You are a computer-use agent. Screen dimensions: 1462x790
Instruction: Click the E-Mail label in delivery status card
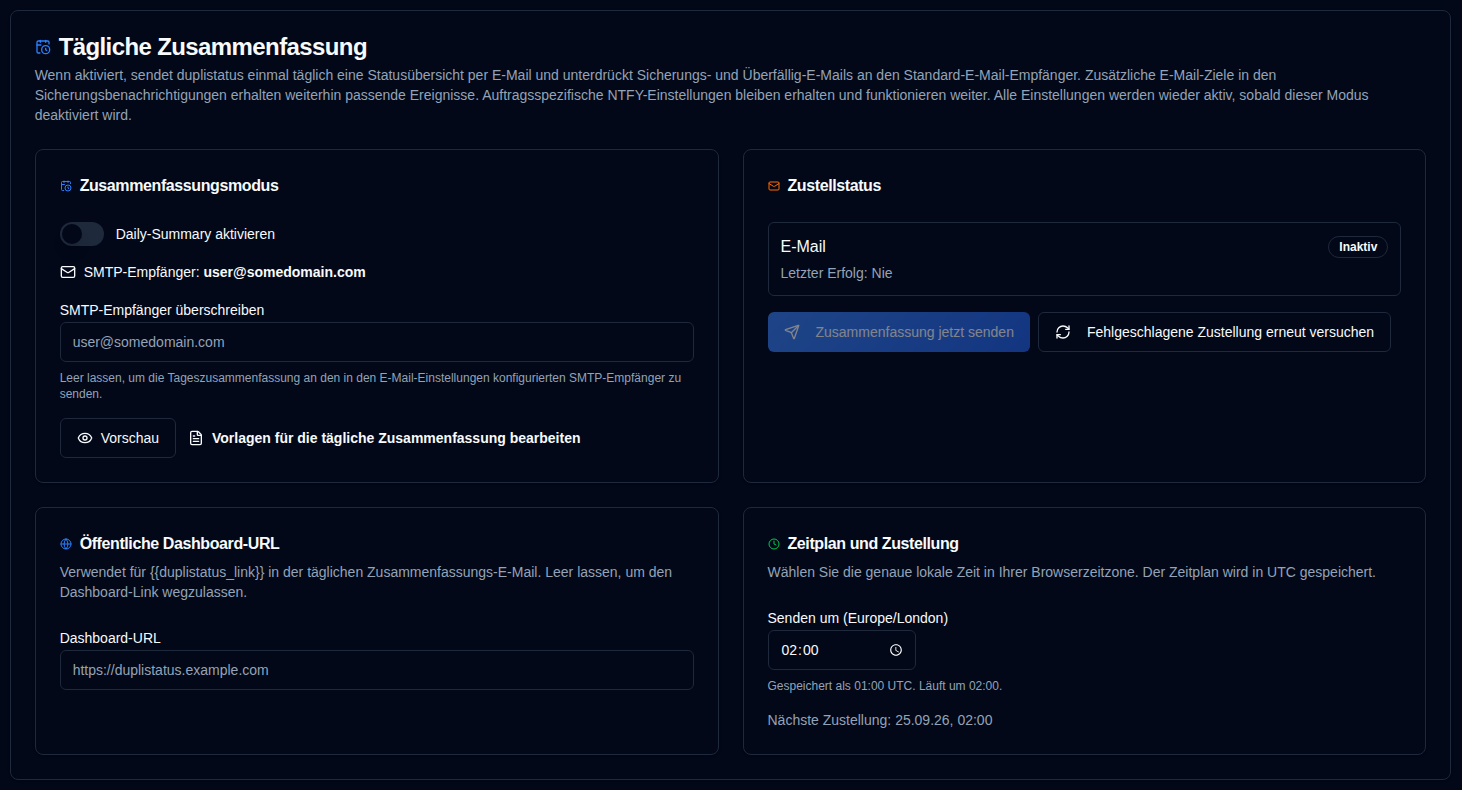pos(803,247)
